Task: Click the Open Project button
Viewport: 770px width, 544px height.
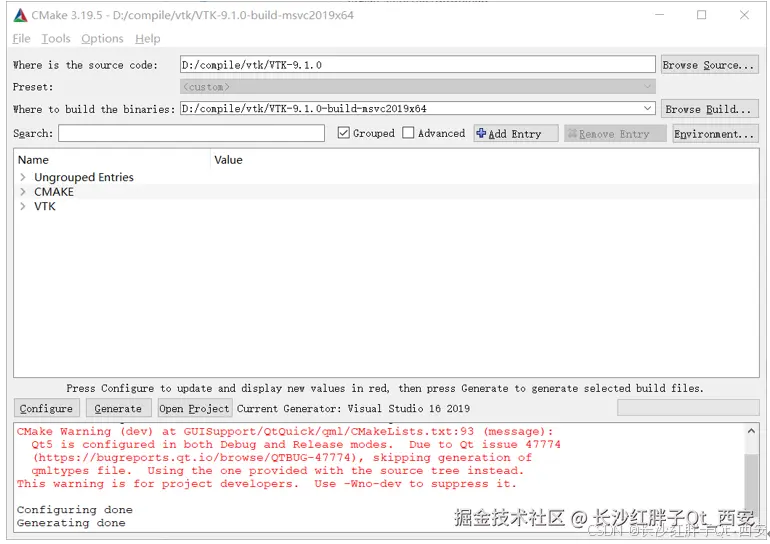Action: point(194,408)
